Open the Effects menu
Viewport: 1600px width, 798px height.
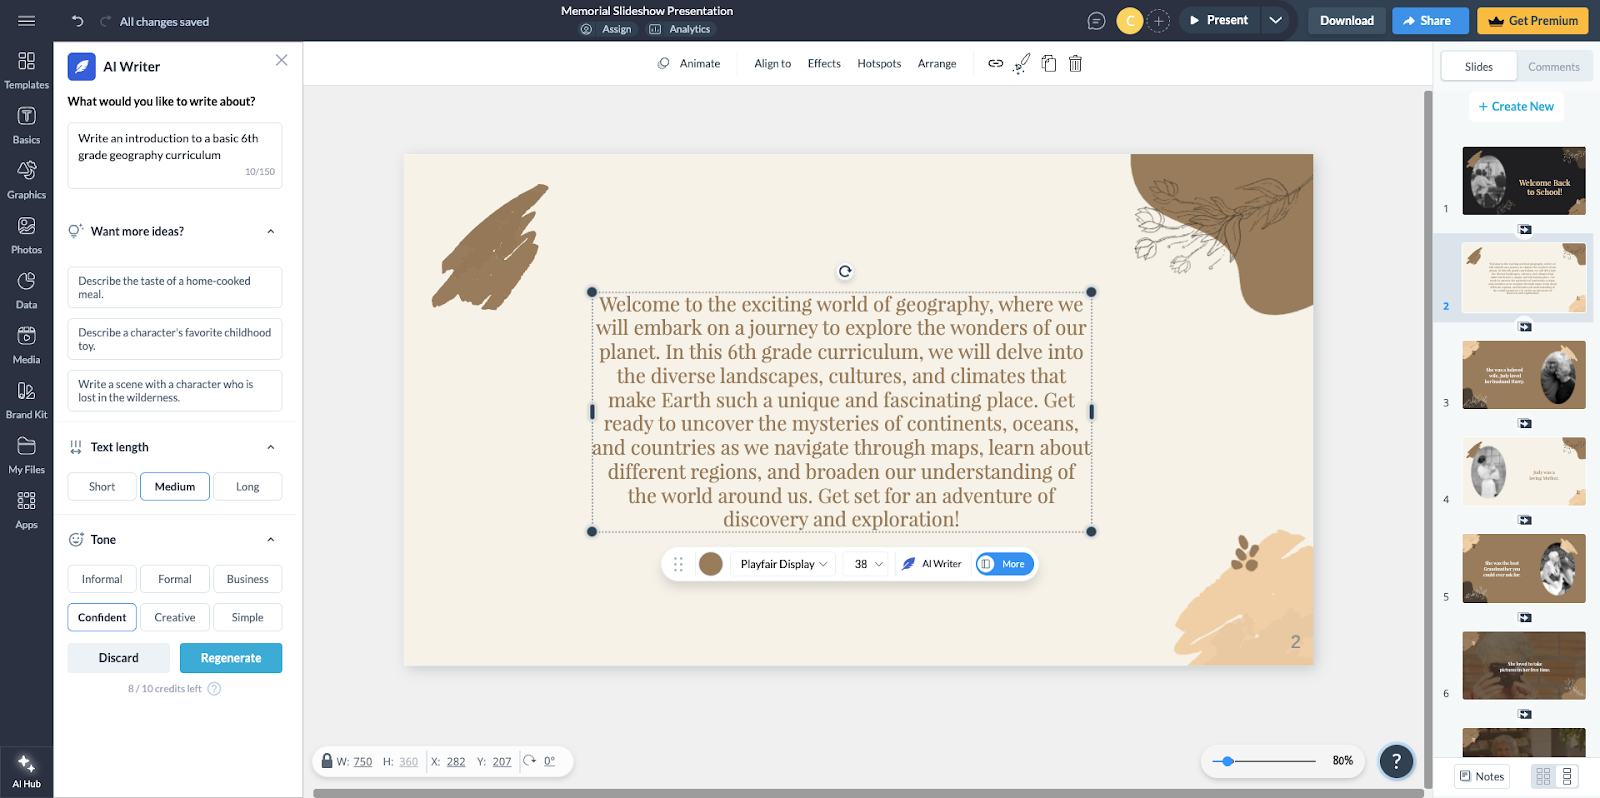[824, 63]
